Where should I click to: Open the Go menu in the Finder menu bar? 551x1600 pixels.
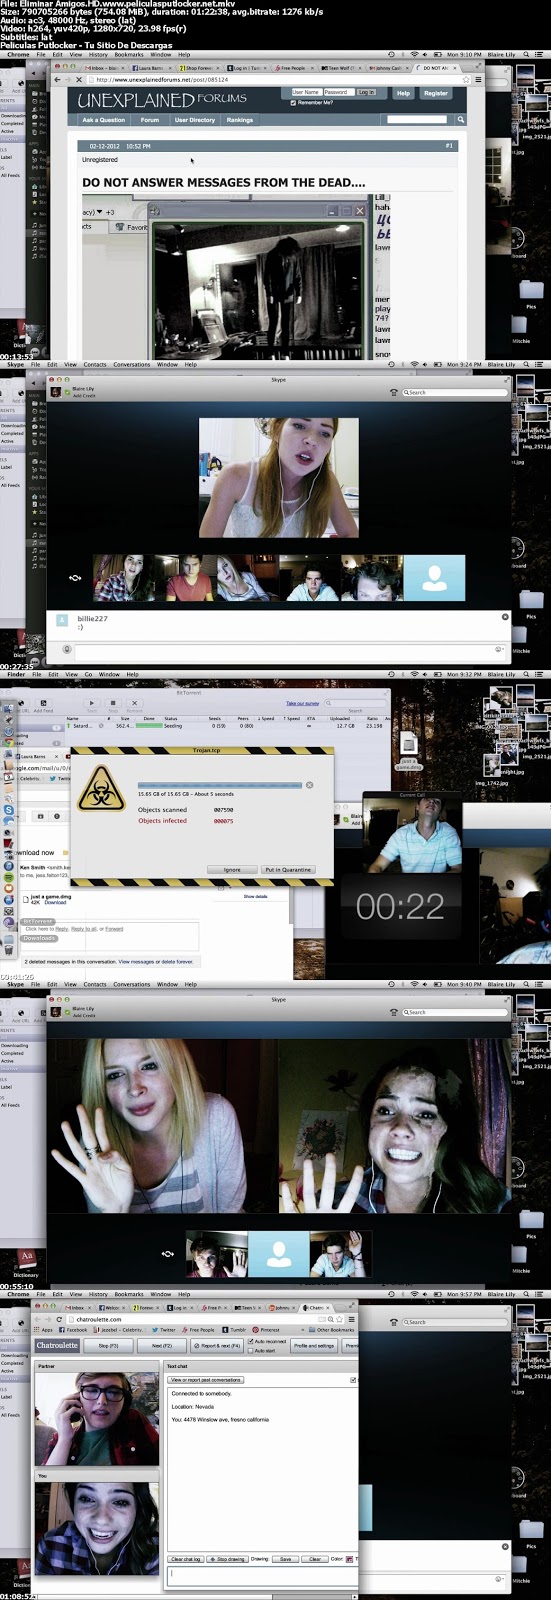(88, 674)
